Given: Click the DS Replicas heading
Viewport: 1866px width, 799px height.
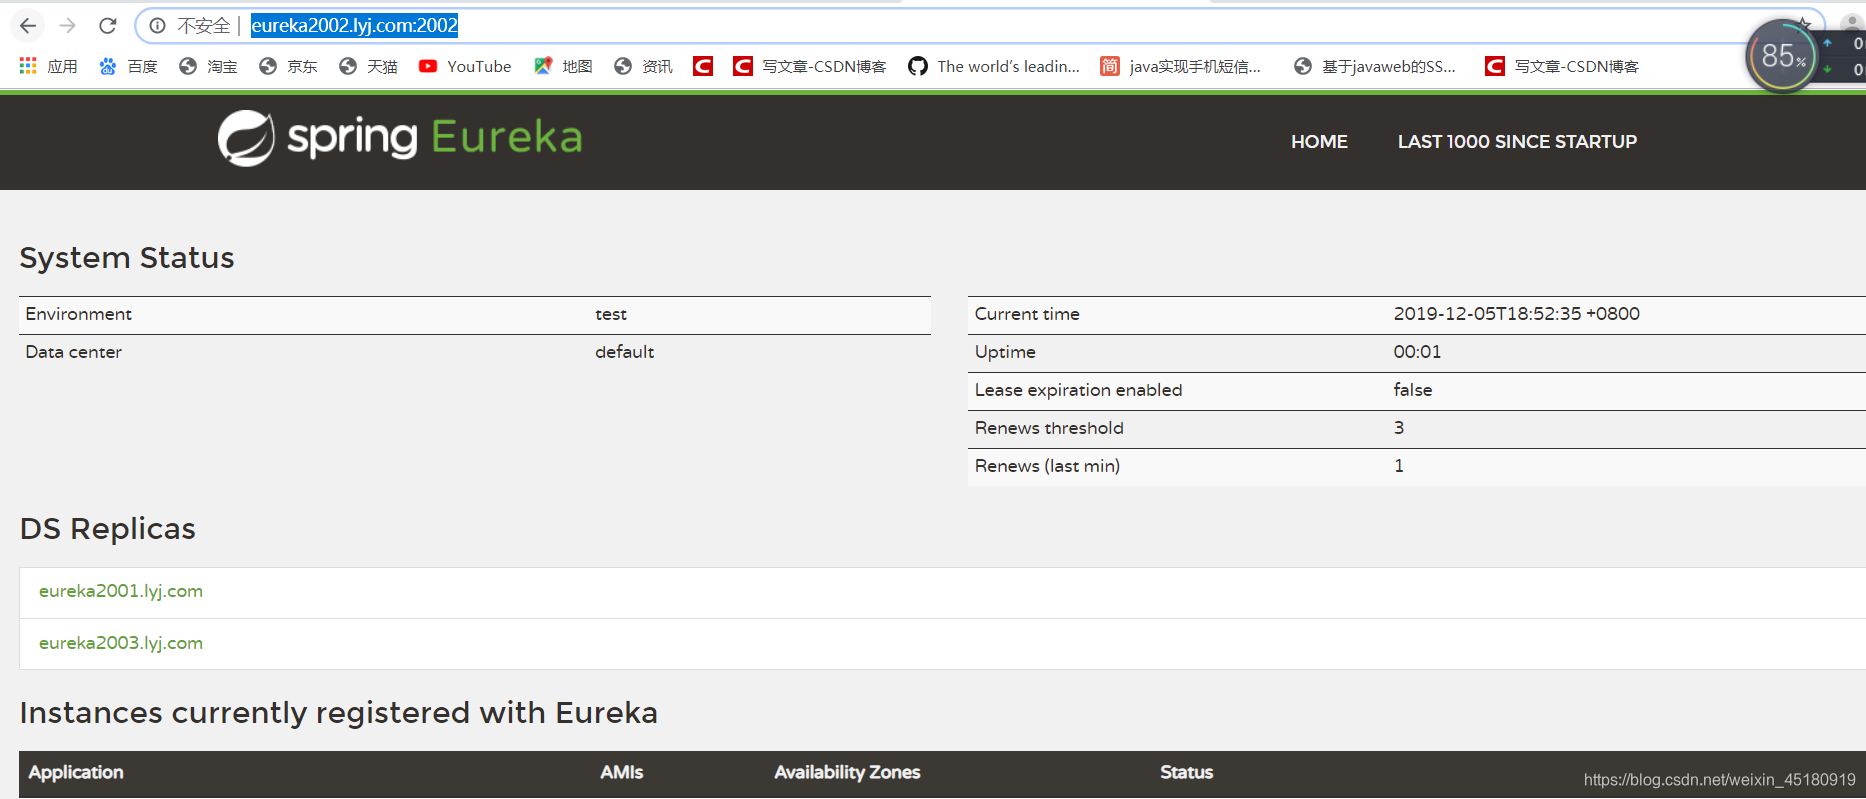Looking at the screenshot, I should [x=108, y=529].
